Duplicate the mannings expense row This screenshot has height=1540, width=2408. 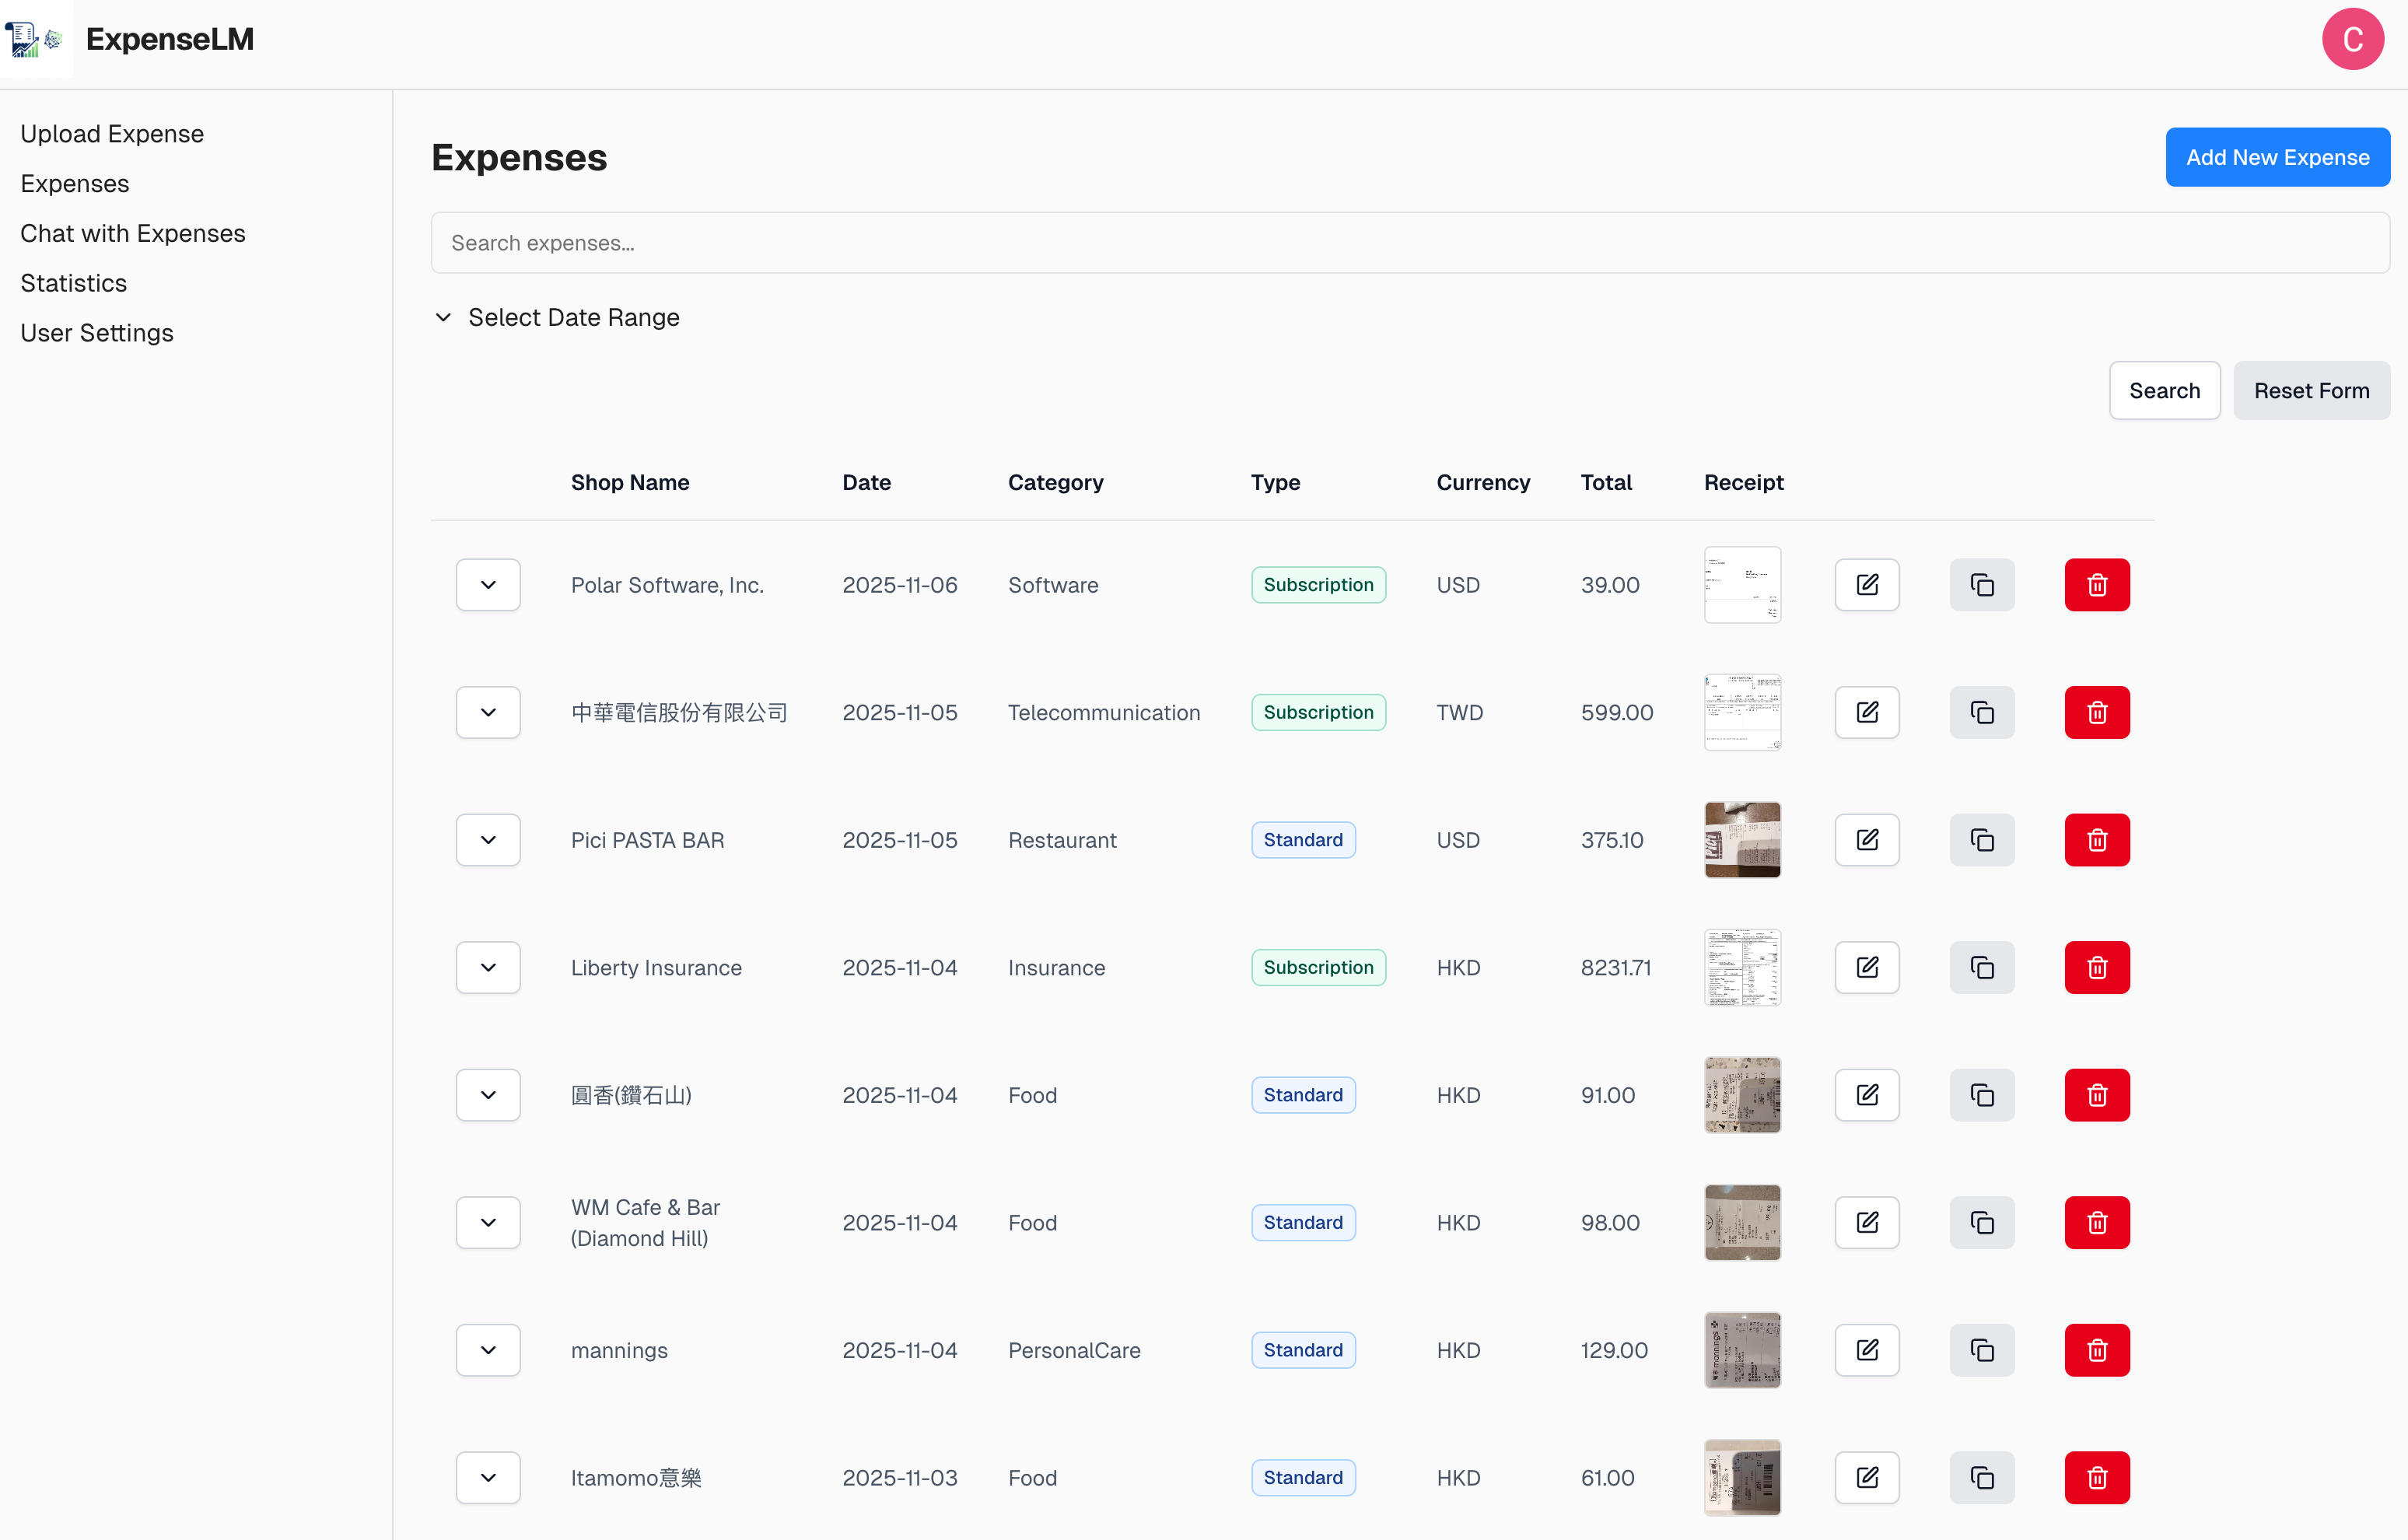pyautogui.click(x=1982, y=1350)
